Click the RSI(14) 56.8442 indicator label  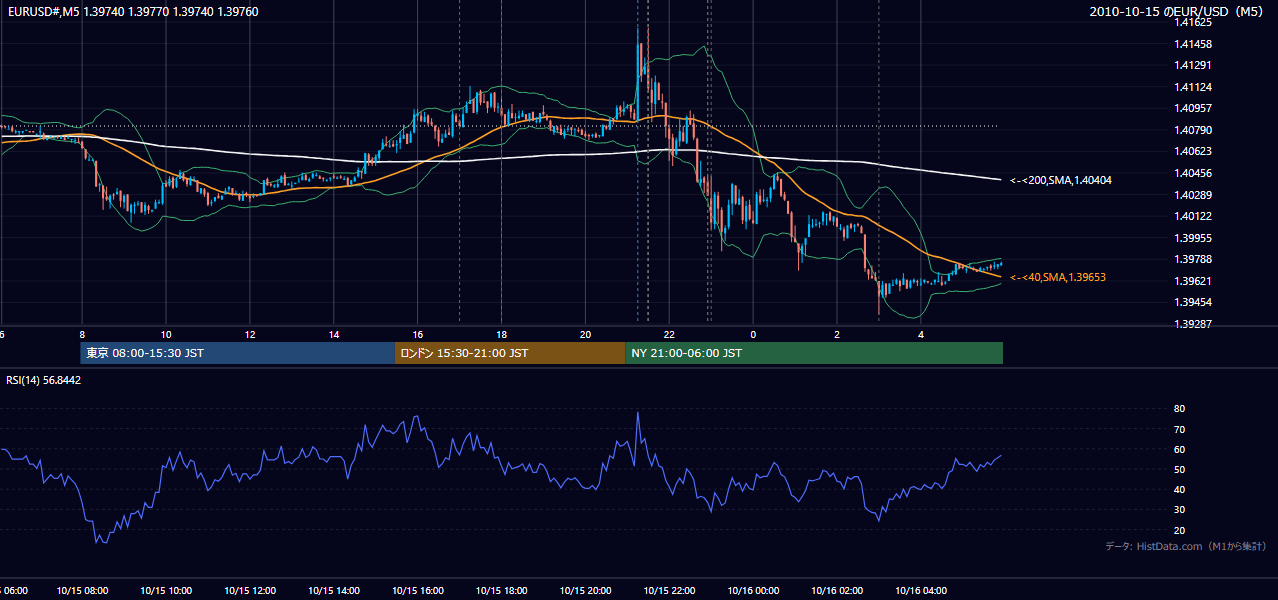[x=43, y=380]
